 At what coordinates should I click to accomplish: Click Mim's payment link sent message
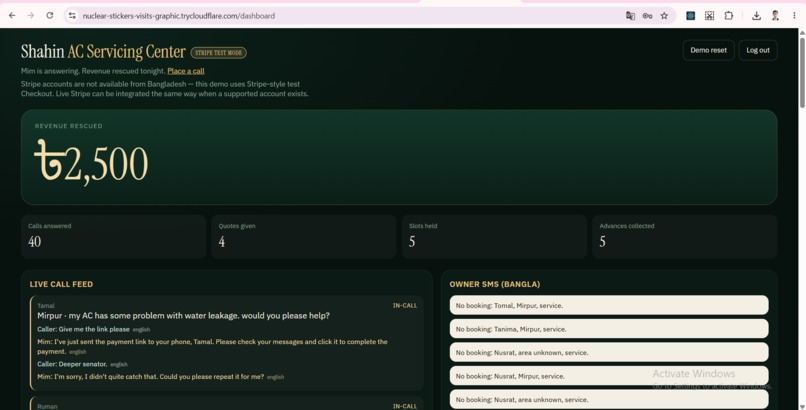tap(212, 346)
